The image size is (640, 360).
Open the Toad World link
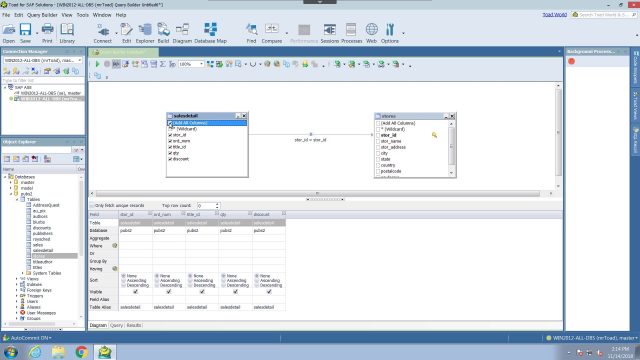pos(554,15)
